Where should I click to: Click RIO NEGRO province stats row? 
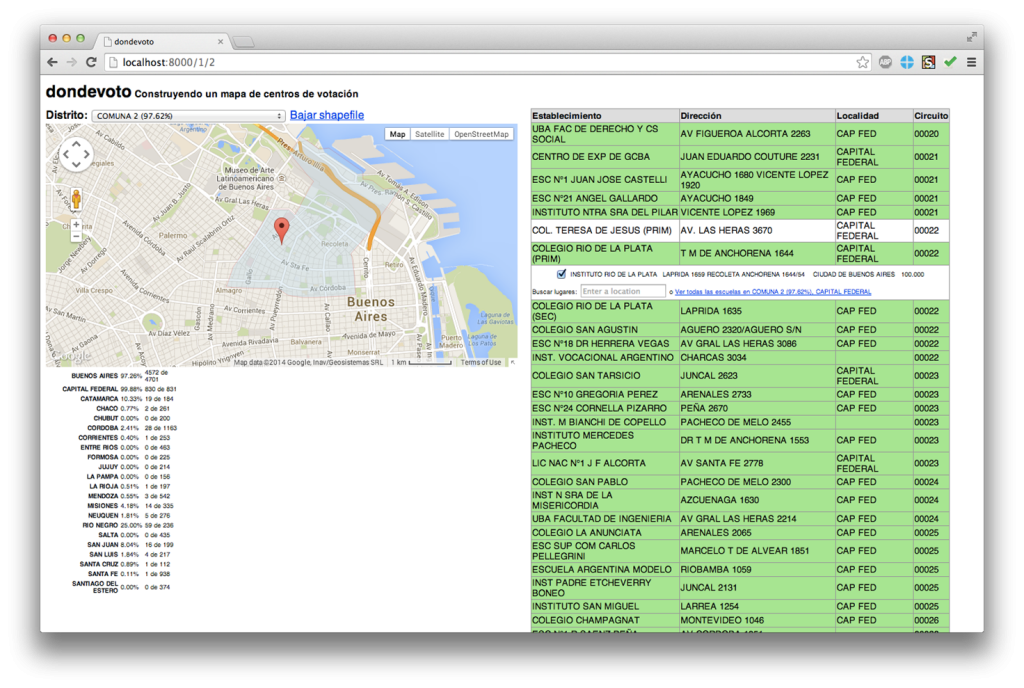(x=127, y=525)
